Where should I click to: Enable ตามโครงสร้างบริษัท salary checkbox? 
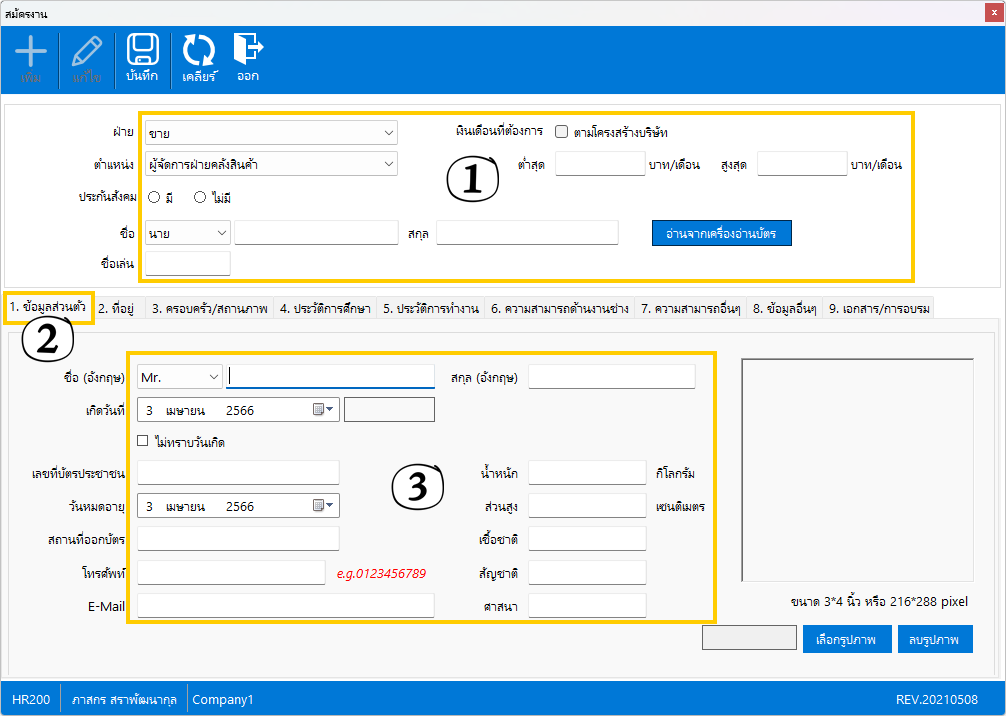562,131
